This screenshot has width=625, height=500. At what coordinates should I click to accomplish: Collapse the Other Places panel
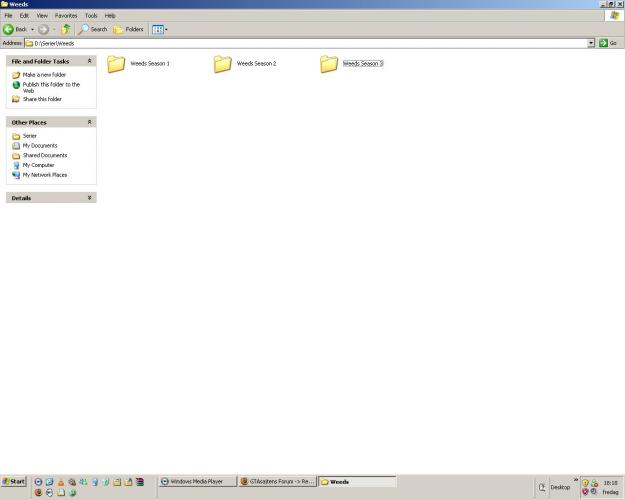click(89, 122)
